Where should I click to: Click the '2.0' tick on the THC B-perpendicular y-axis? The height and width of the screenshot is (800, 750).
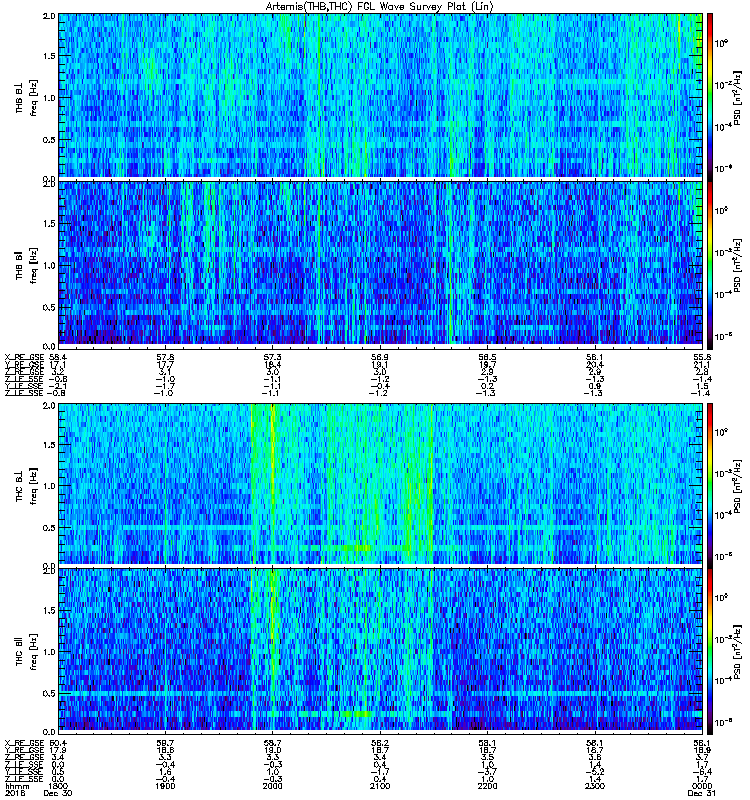tap(49, 406)
